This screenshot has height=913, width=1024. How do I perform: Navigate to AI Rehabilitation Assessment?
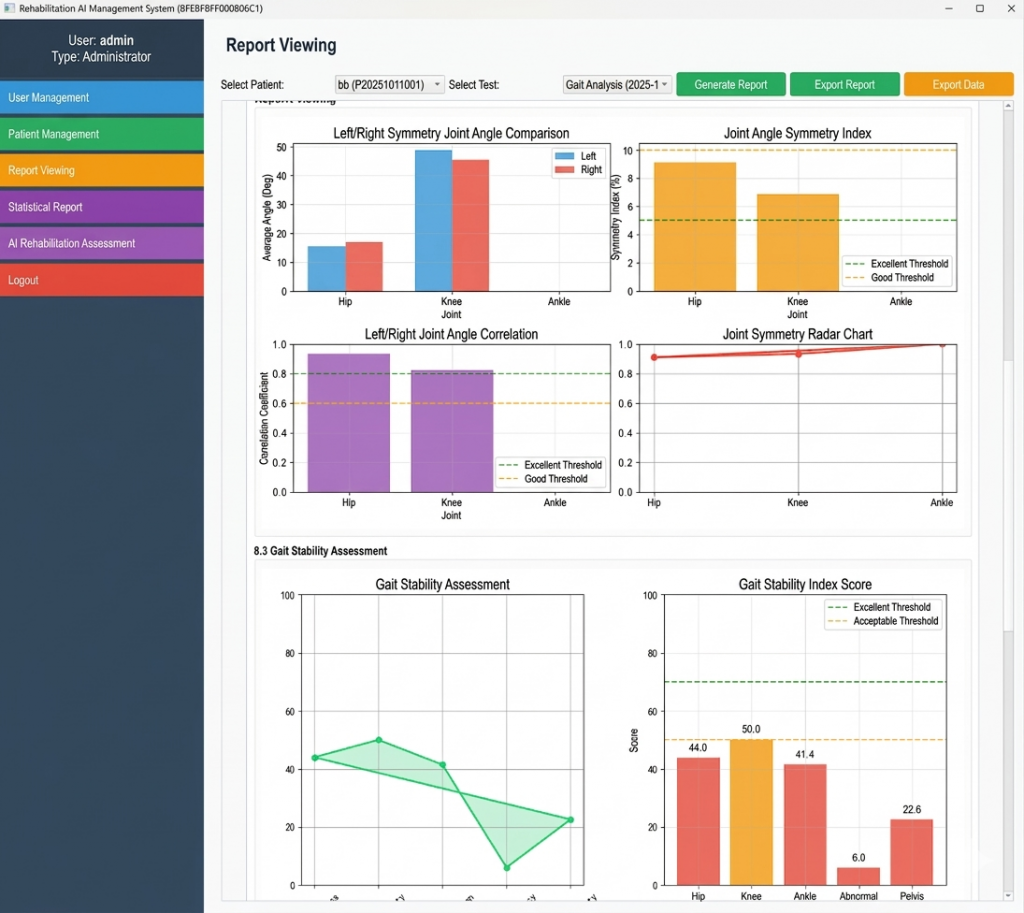pos(102,244)
